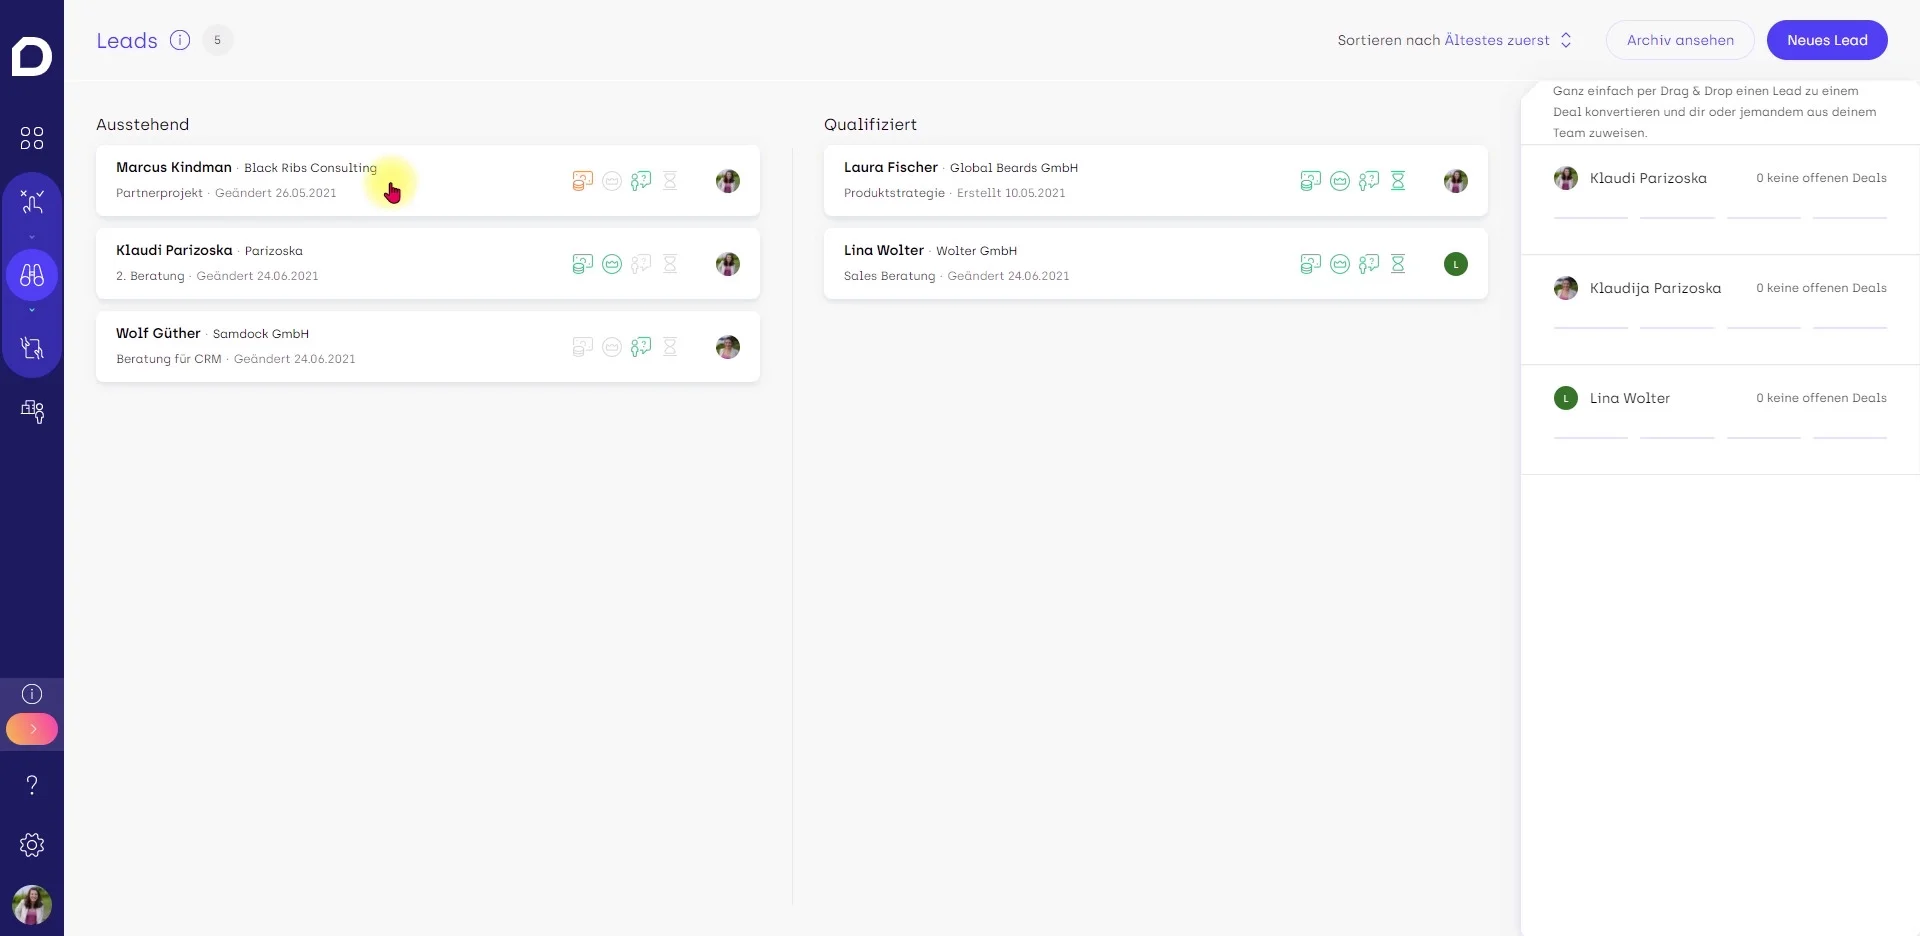Click timing hourglass on Lina Wolter lead
Screen dimensions: 1920x936
coord(1398,264)
